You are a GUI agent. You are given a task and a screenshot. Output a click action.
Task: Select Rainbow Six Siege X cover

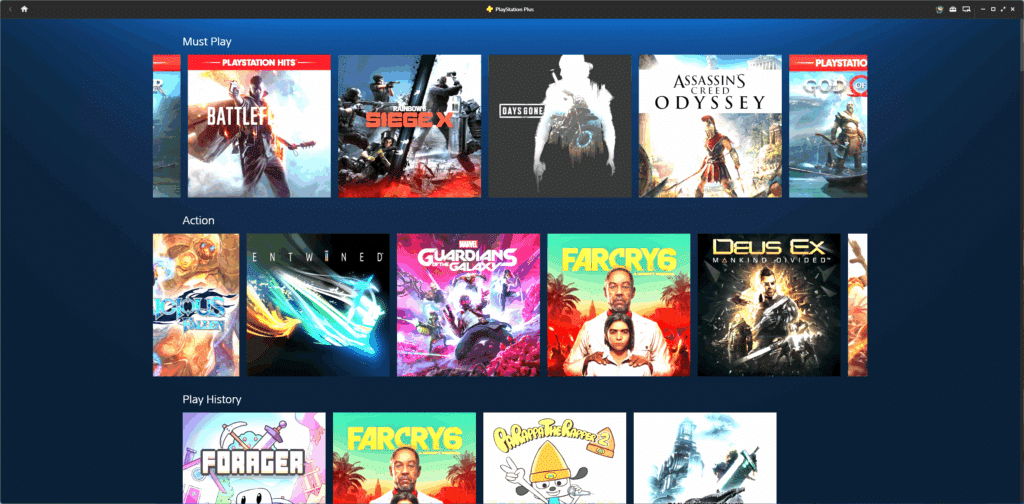[409, 126]
